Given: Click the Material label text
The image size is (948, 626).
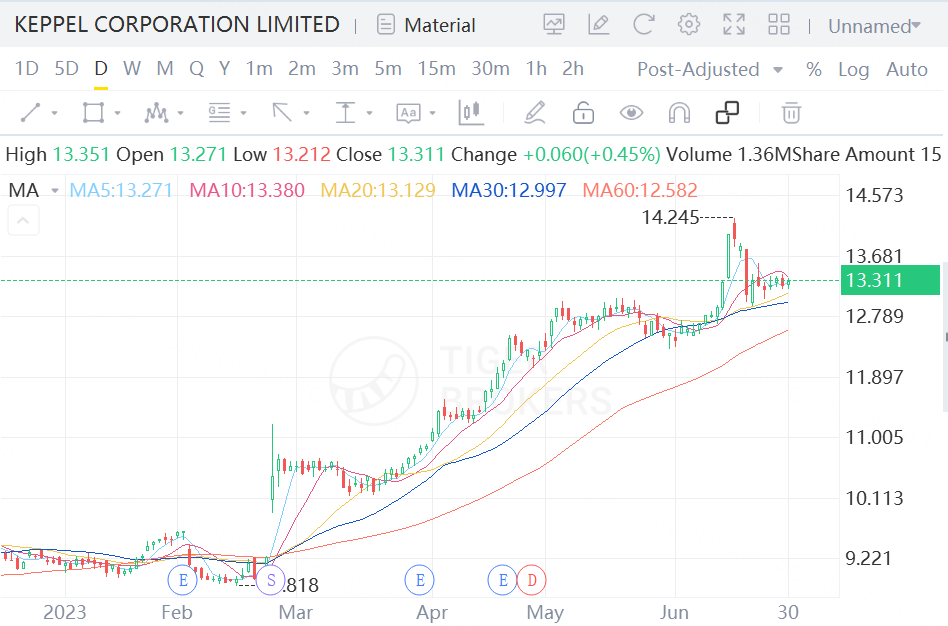Looking at the screenshot, I should pyautogui.click(x=440, y=25).
